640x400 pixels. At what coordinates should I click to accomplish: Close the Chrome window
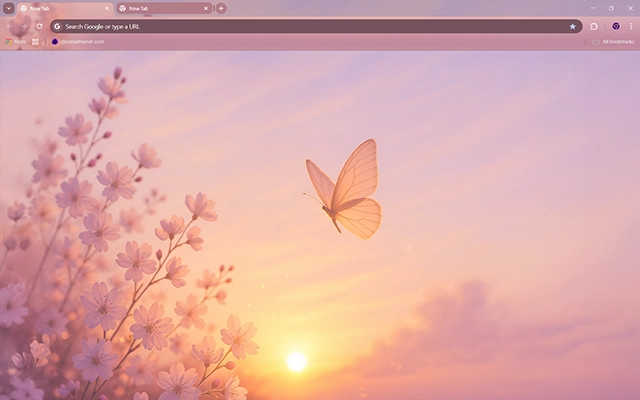(x=630, y=8)
